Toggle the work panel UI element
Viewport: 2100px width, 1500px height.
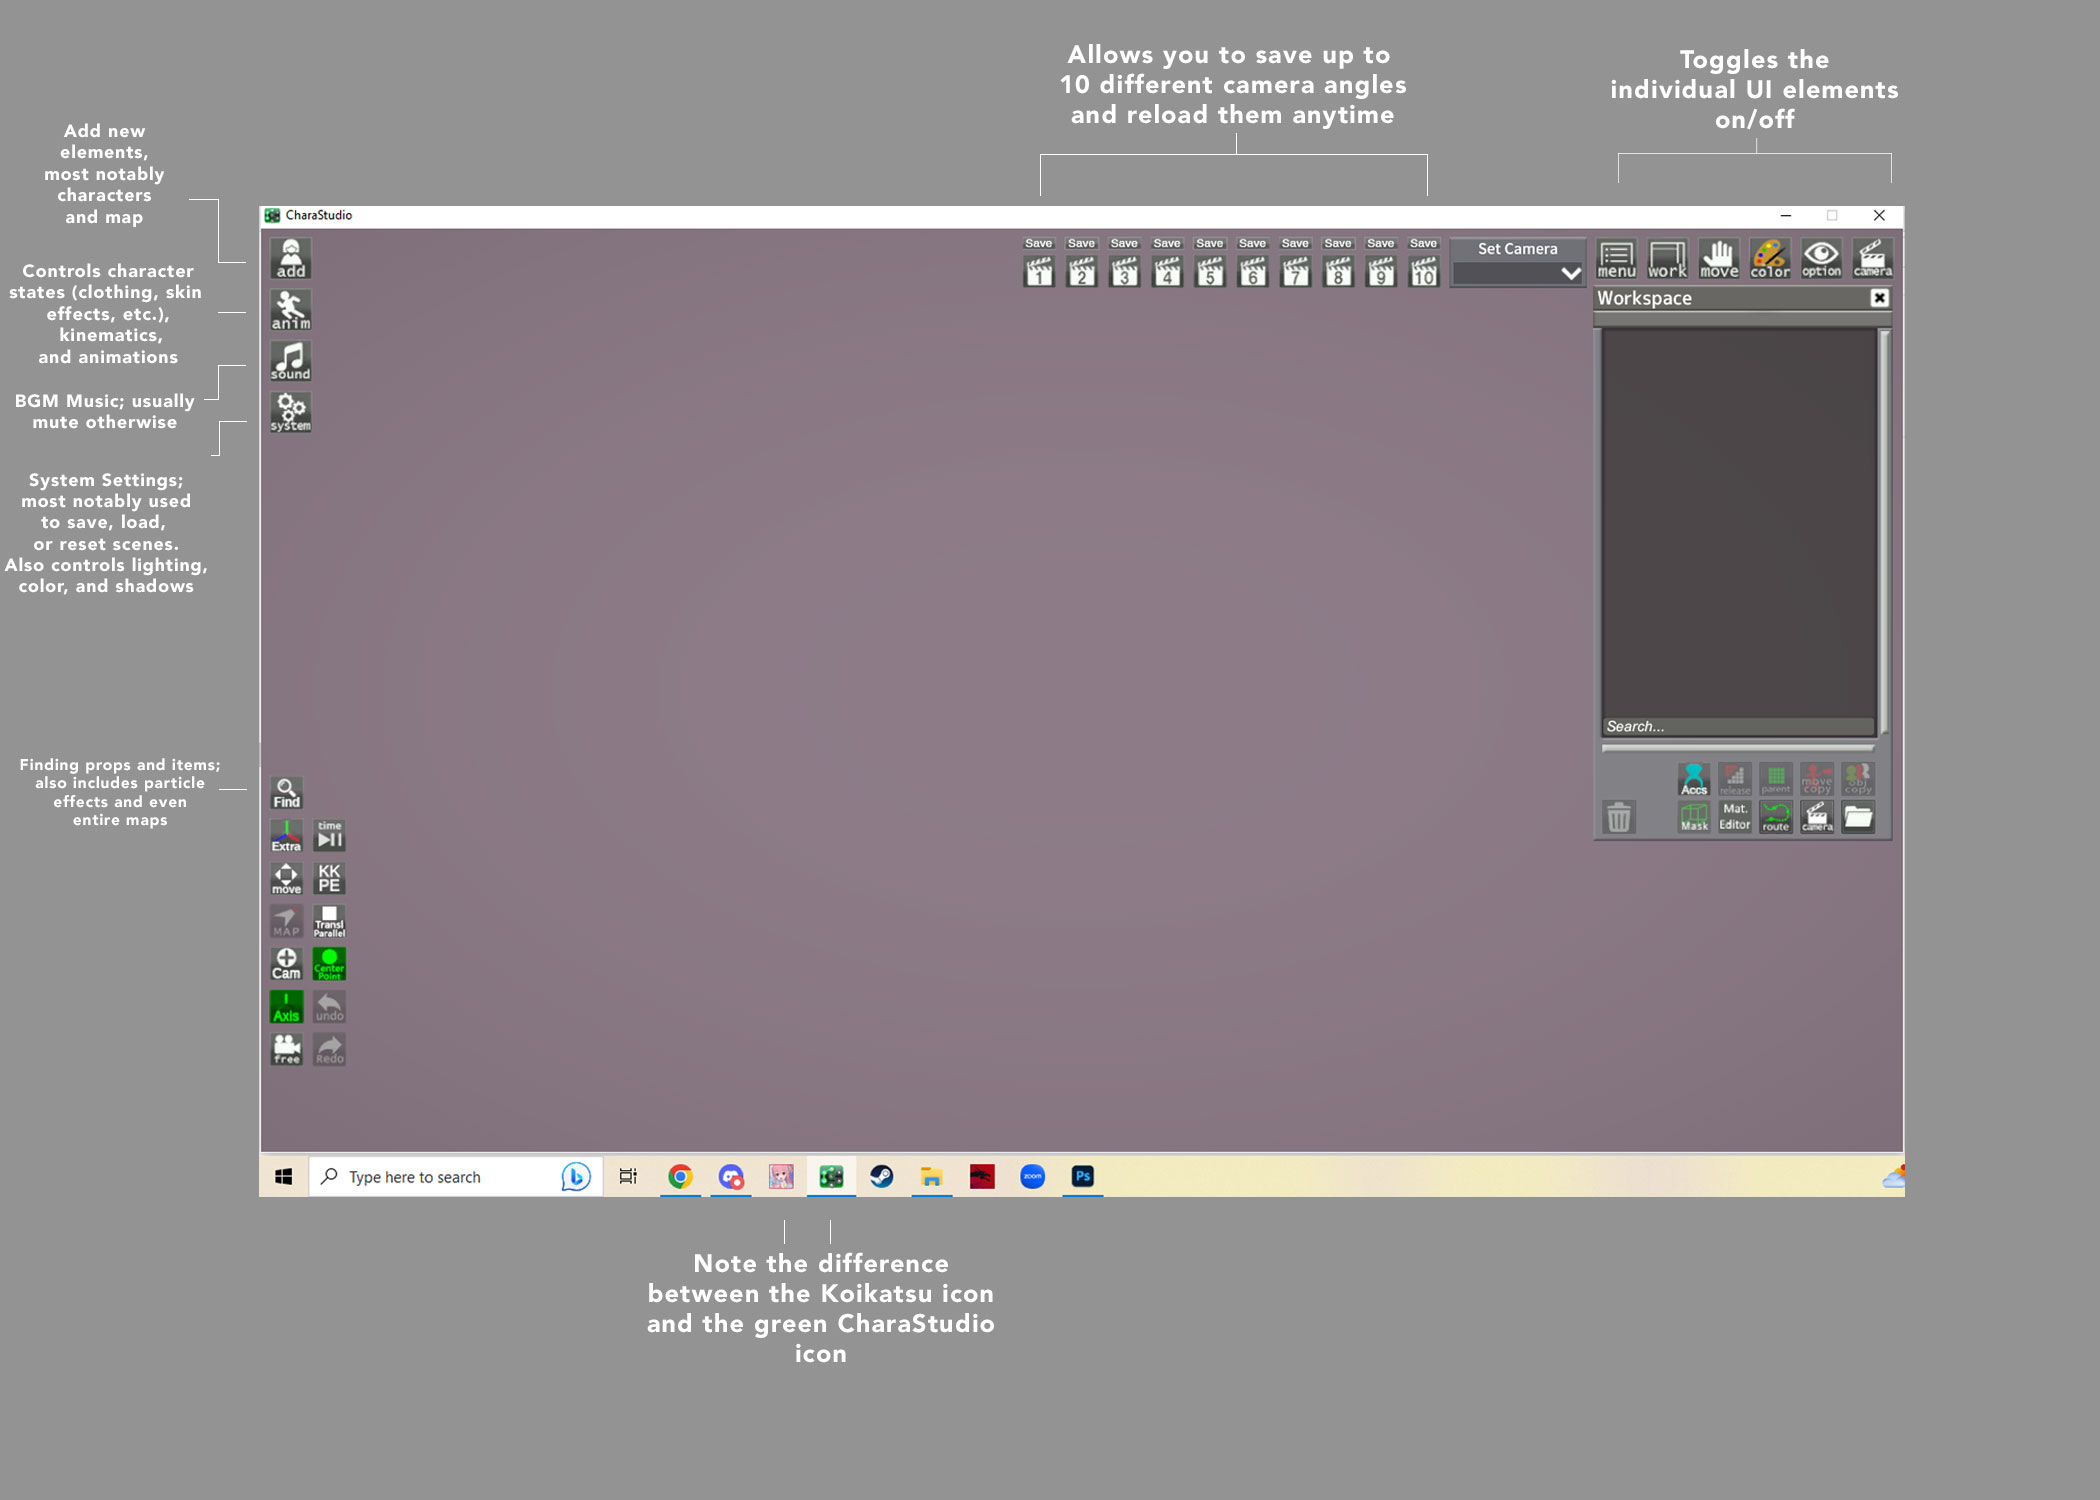[x=1667, y=259]
